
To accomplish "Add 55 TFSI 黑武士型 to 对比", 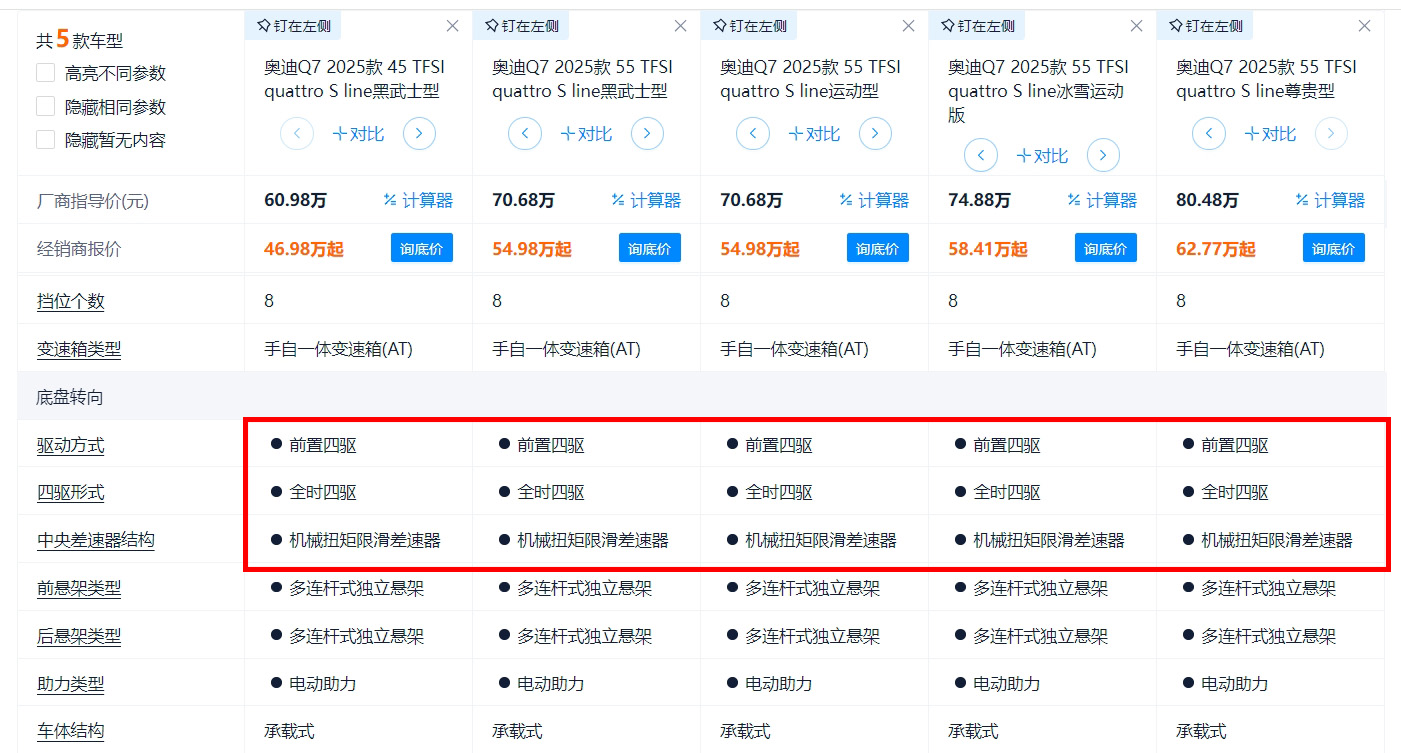I will tap(586, 133).
